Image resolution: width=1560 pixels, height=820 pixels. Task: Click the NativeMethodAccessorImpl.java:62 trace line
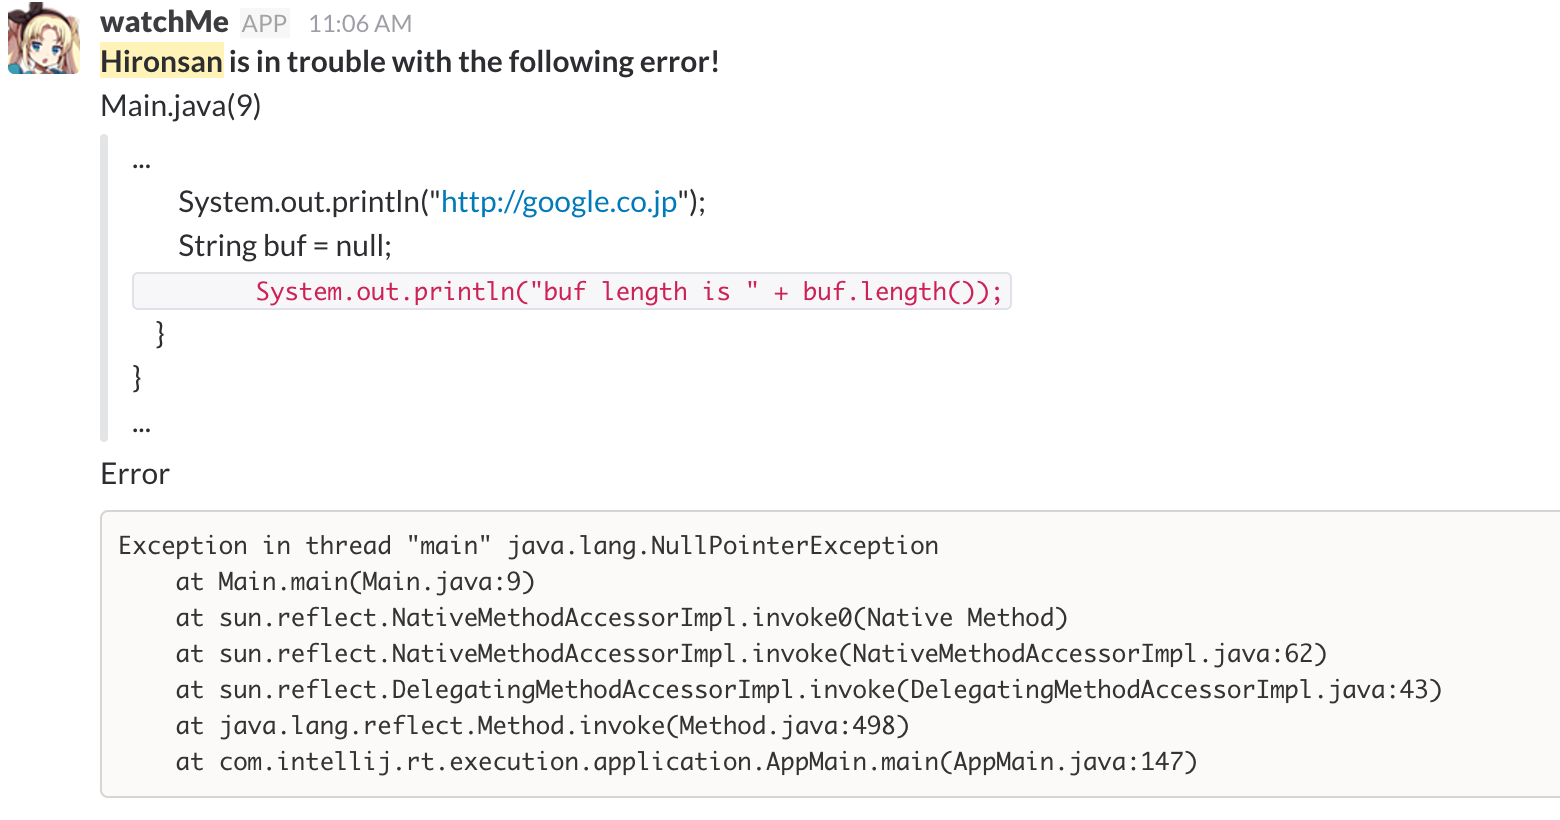pyautogui.click(x=751, y=654)
